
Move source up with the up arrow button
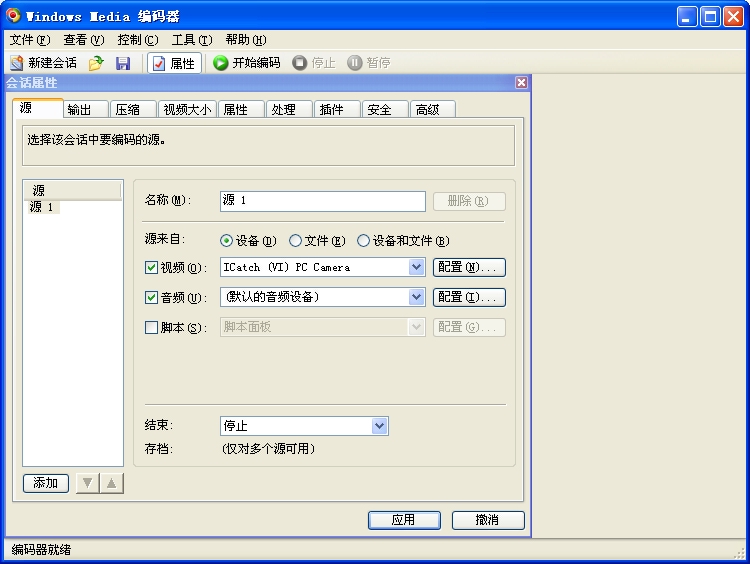[x=111, y=483]
